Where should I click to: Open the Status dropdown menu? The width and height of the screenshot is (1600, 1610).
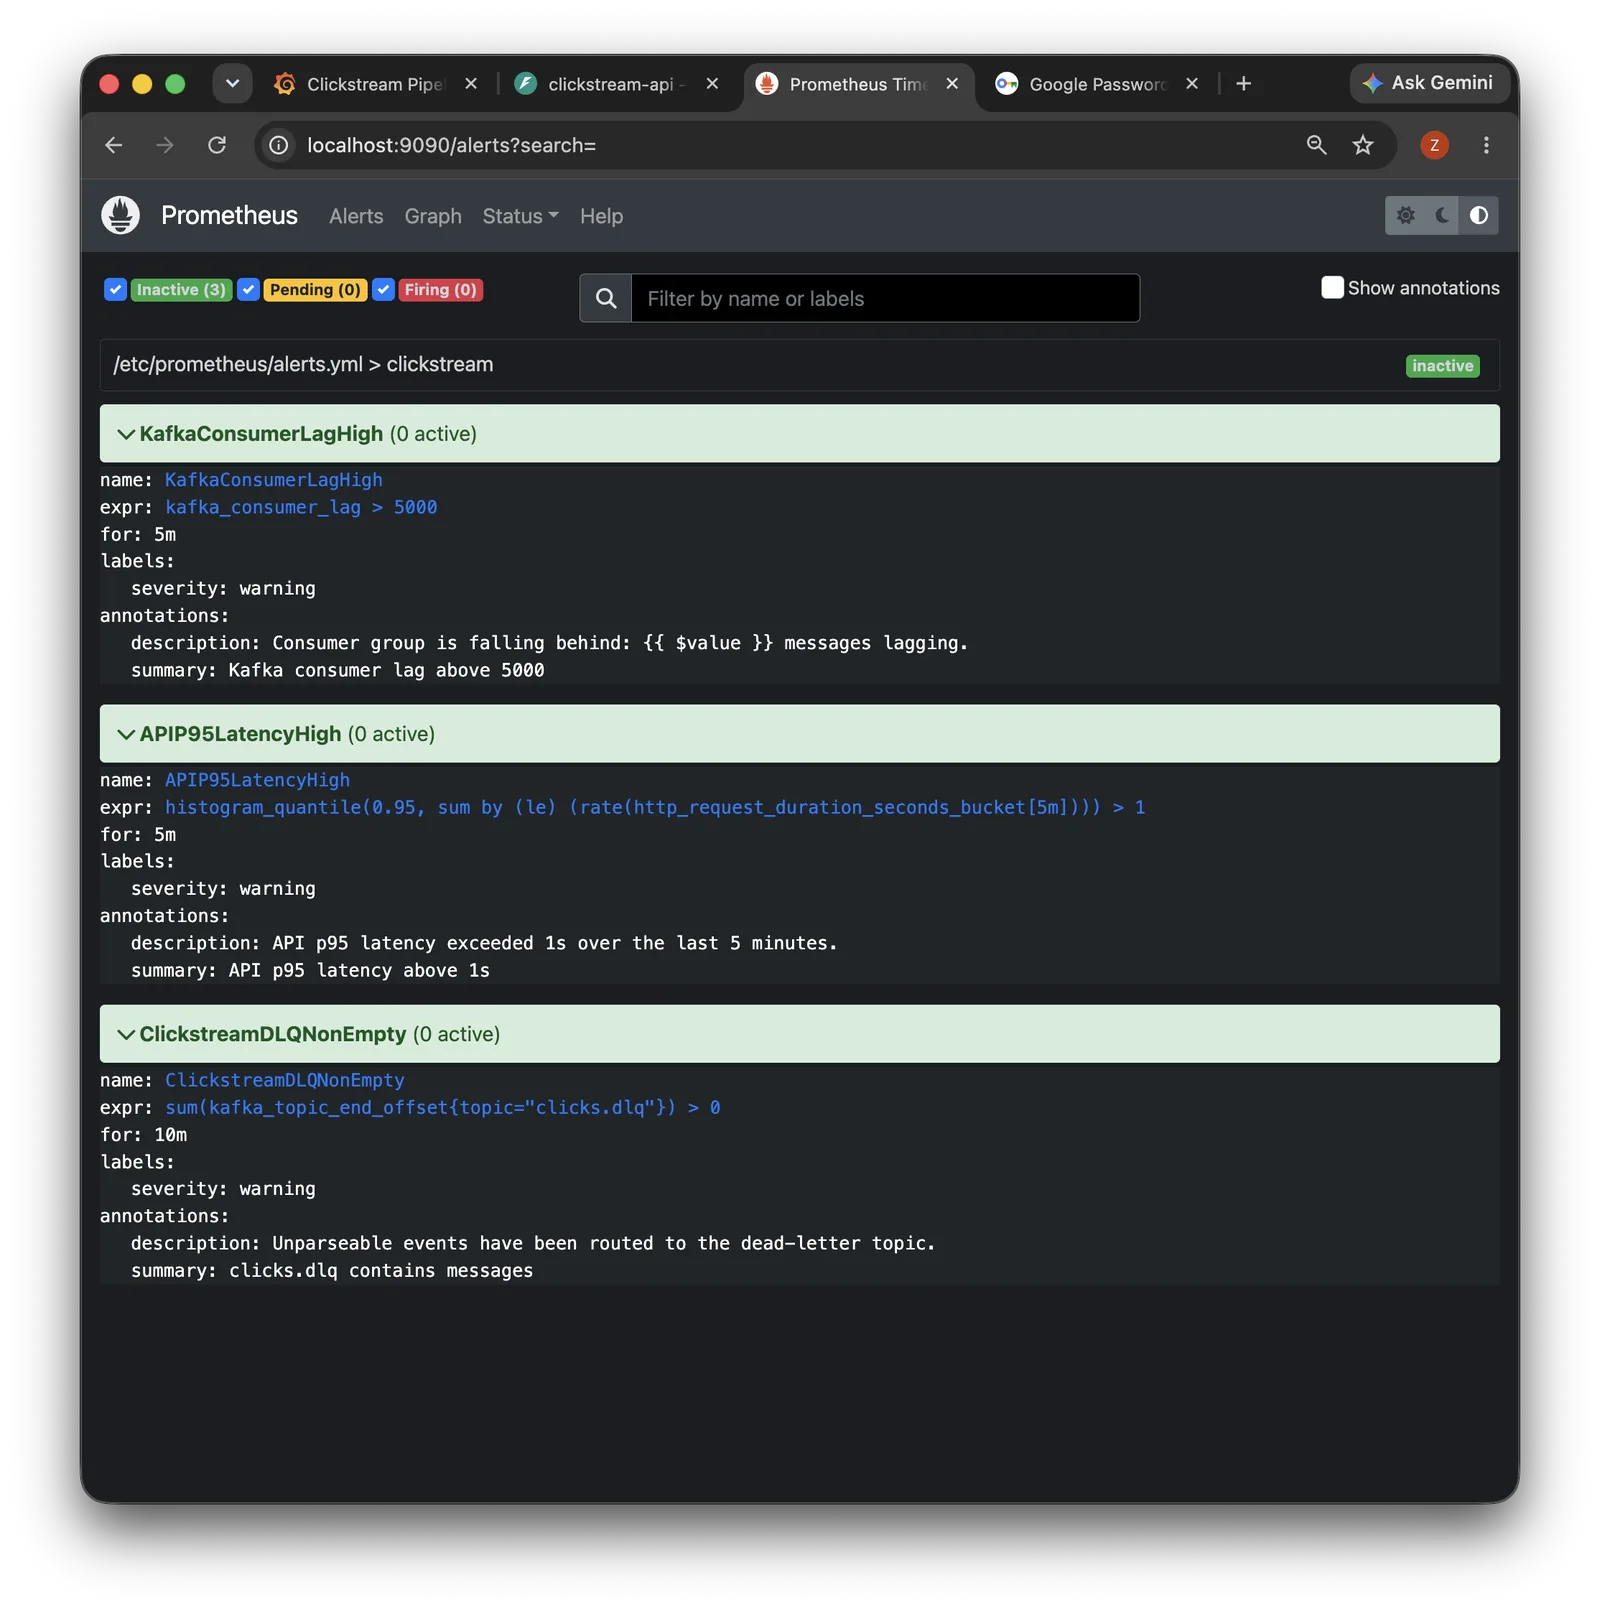coord(520,216)
